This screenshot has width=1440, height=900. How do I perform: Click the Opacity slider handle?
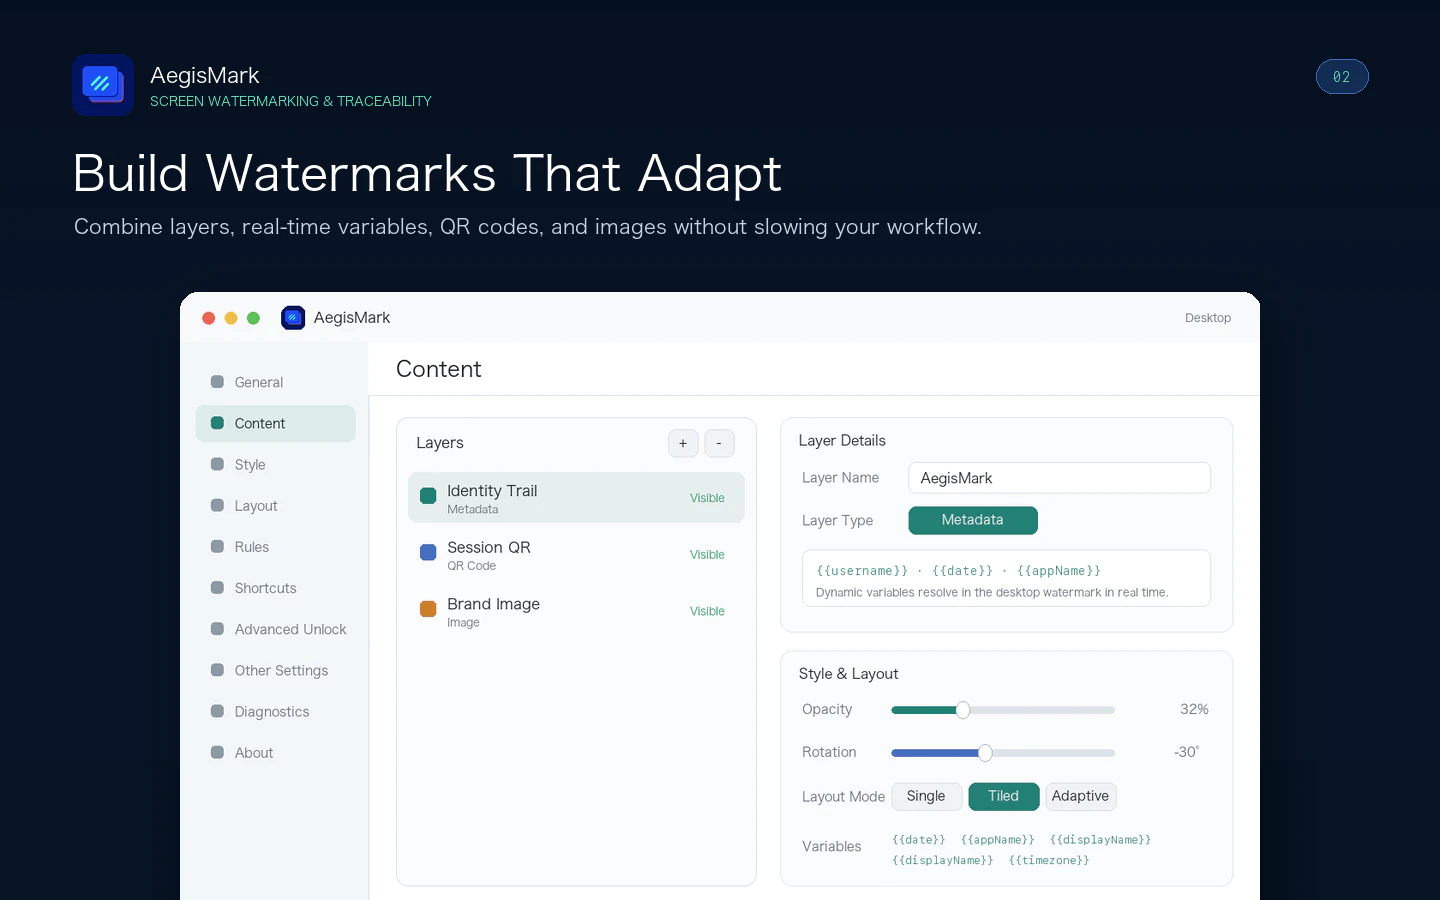tap(963, 710)
